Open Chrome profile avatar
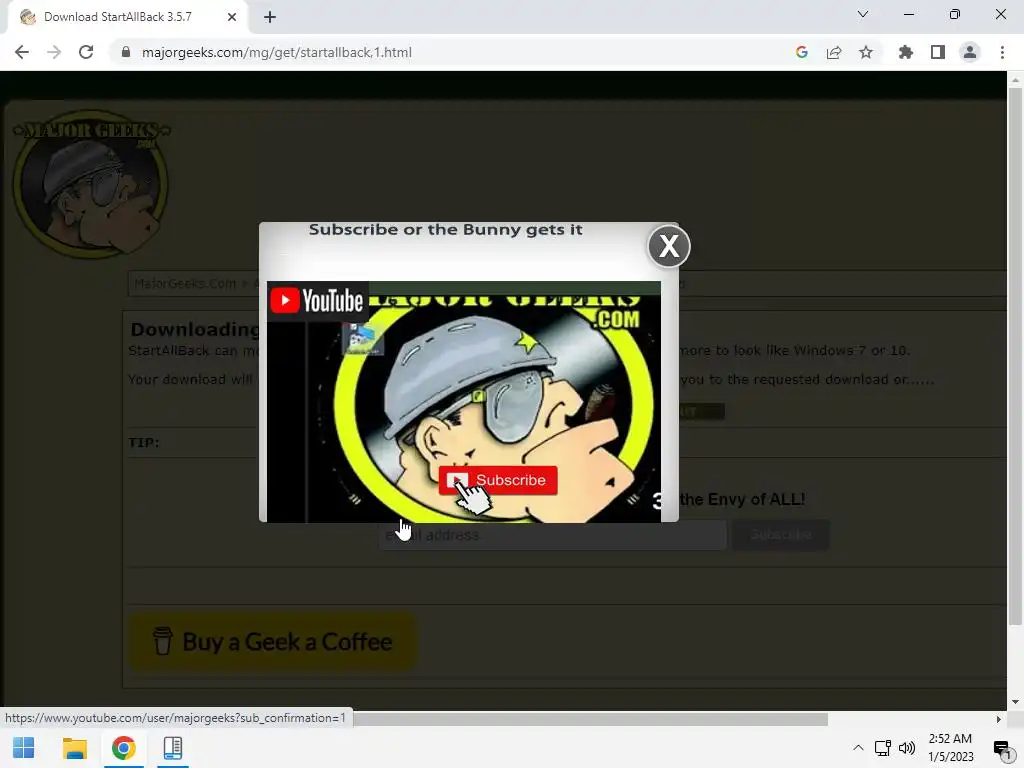Screen dimensions: 1024x768 [970, 52]
